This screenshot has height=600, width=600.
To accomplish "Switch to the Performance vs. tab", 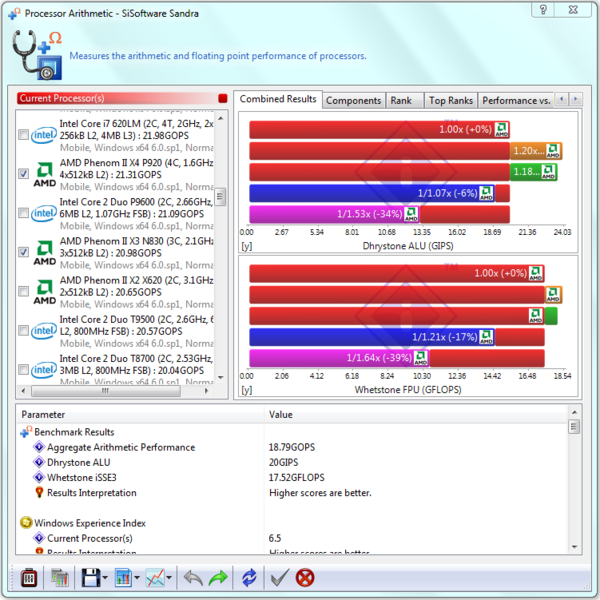I will click(x=516, y=101).
